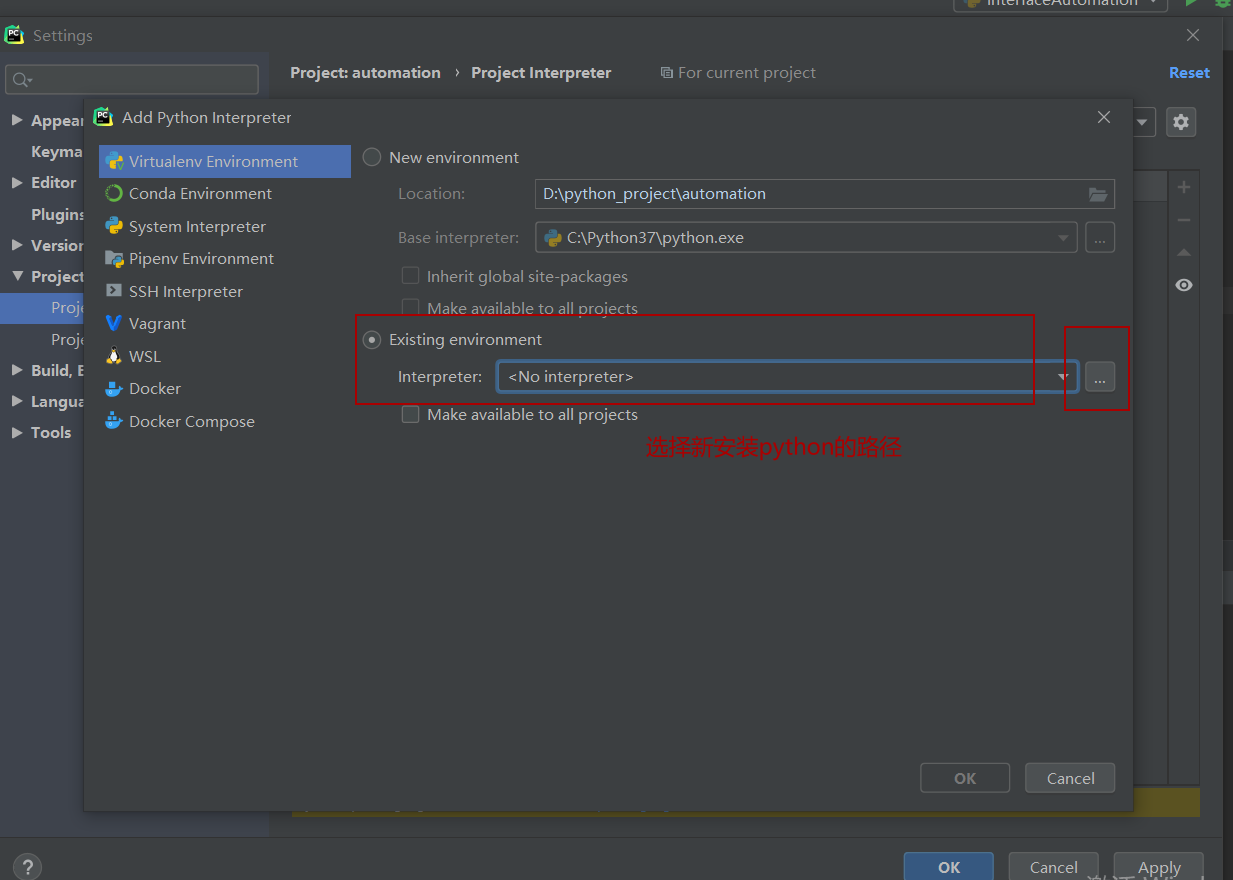Cancel the Add Python Interpreter dialog
Image resolution: width=1233 pixels, height=880 pixels.
(x=1069, y=777)
